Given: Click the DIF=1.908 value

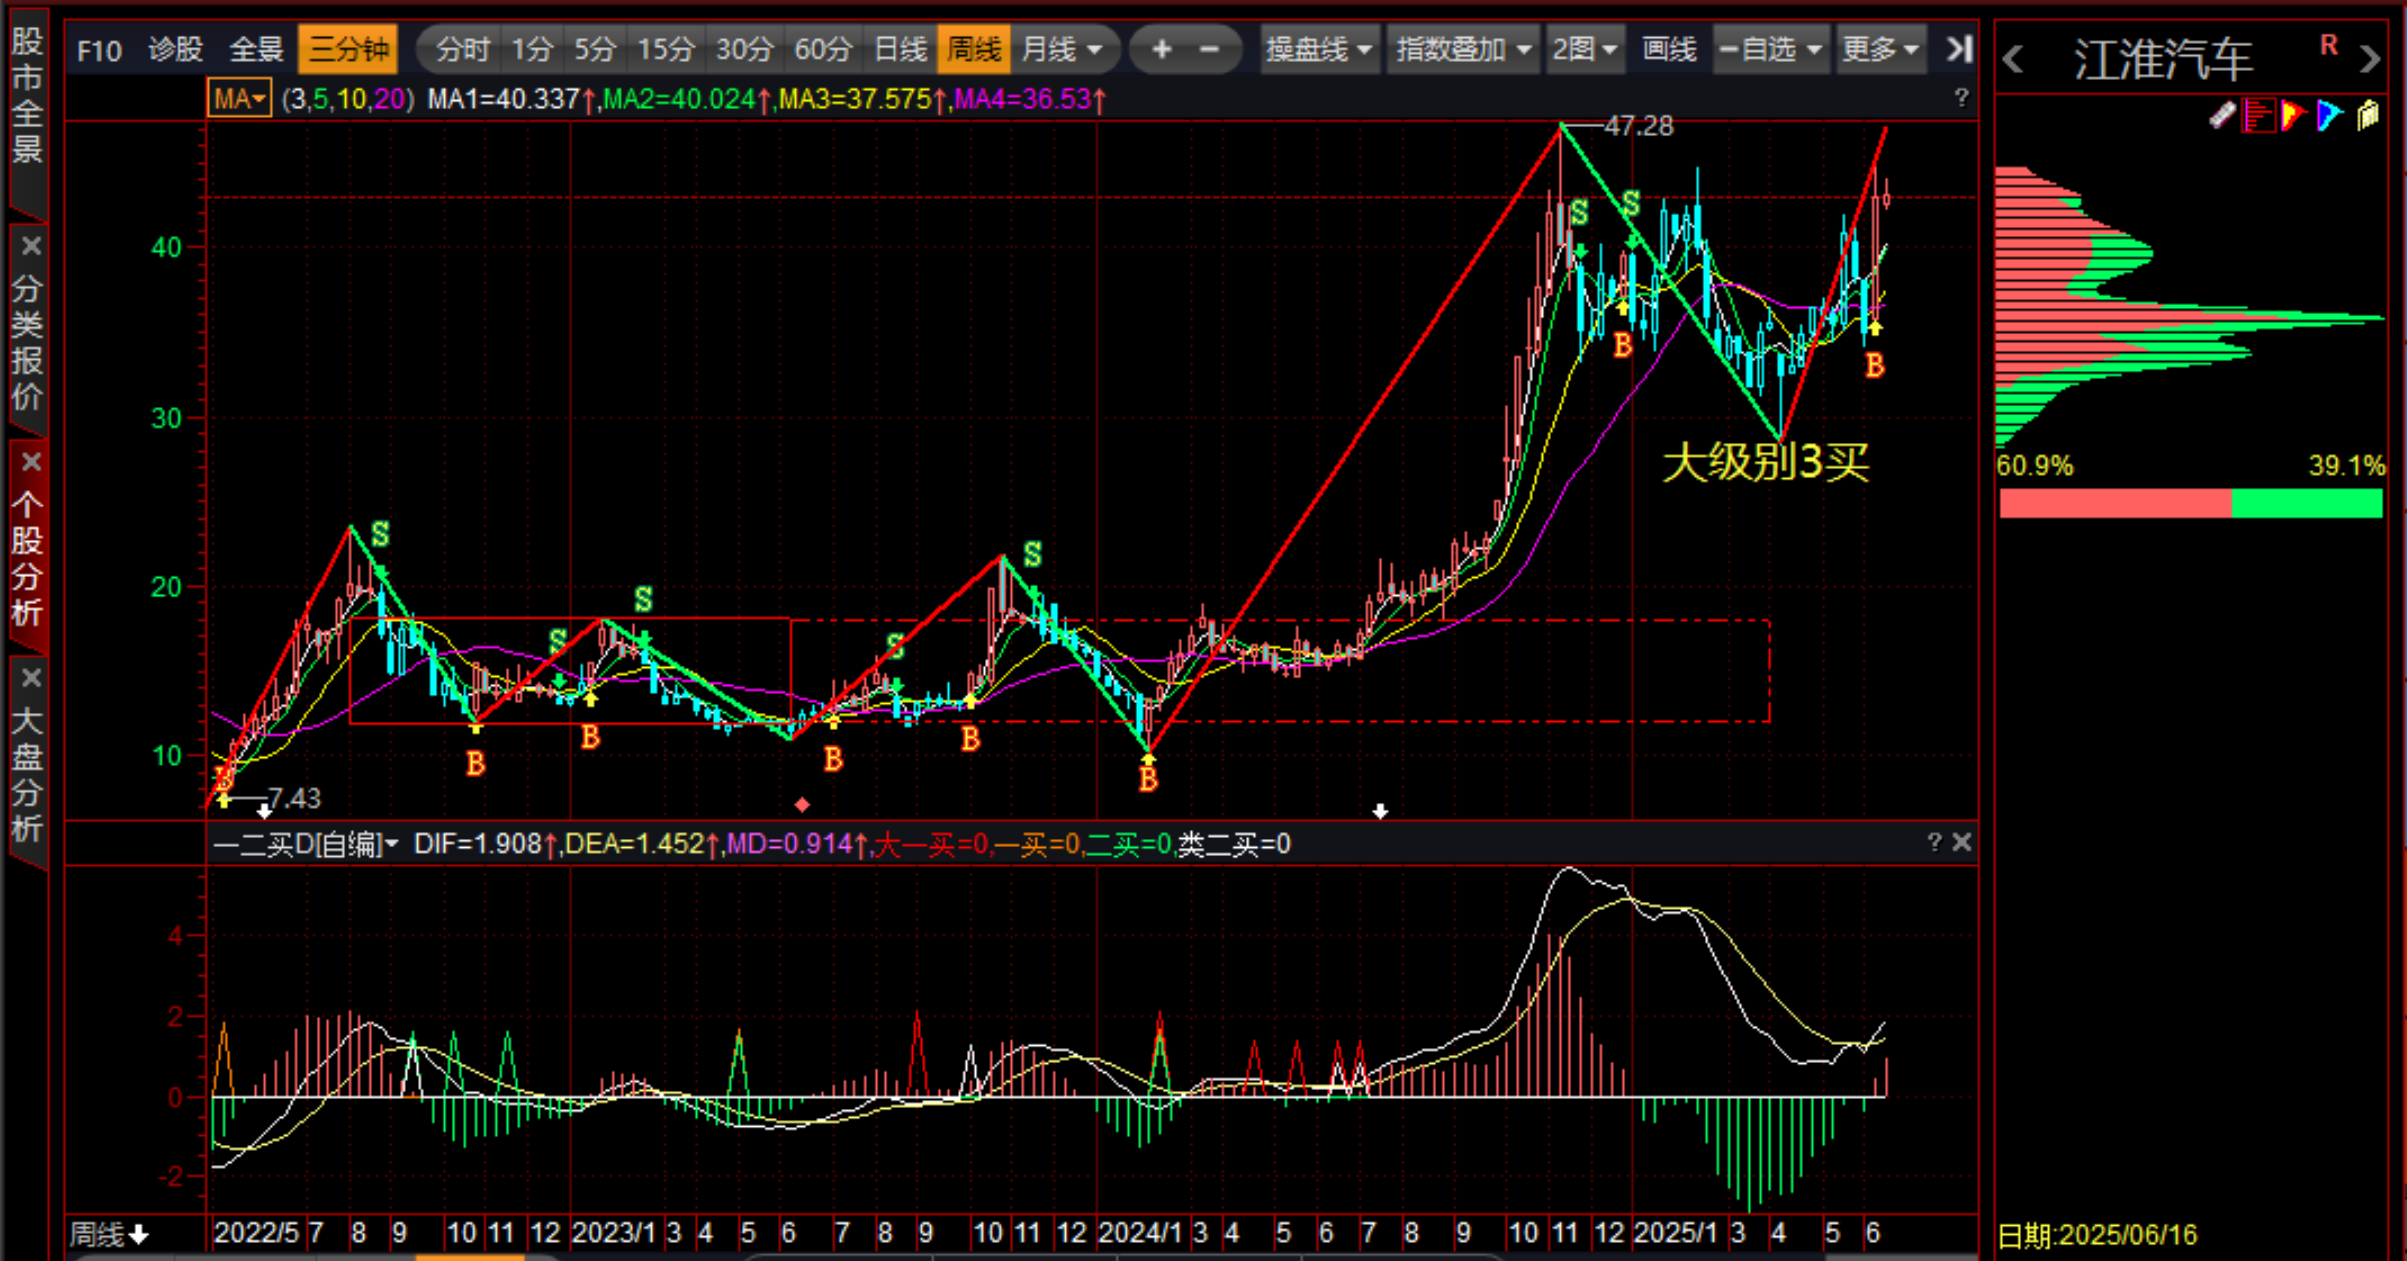Looking at the screenshot, I should pyautogui.click(x=479, y=844).
